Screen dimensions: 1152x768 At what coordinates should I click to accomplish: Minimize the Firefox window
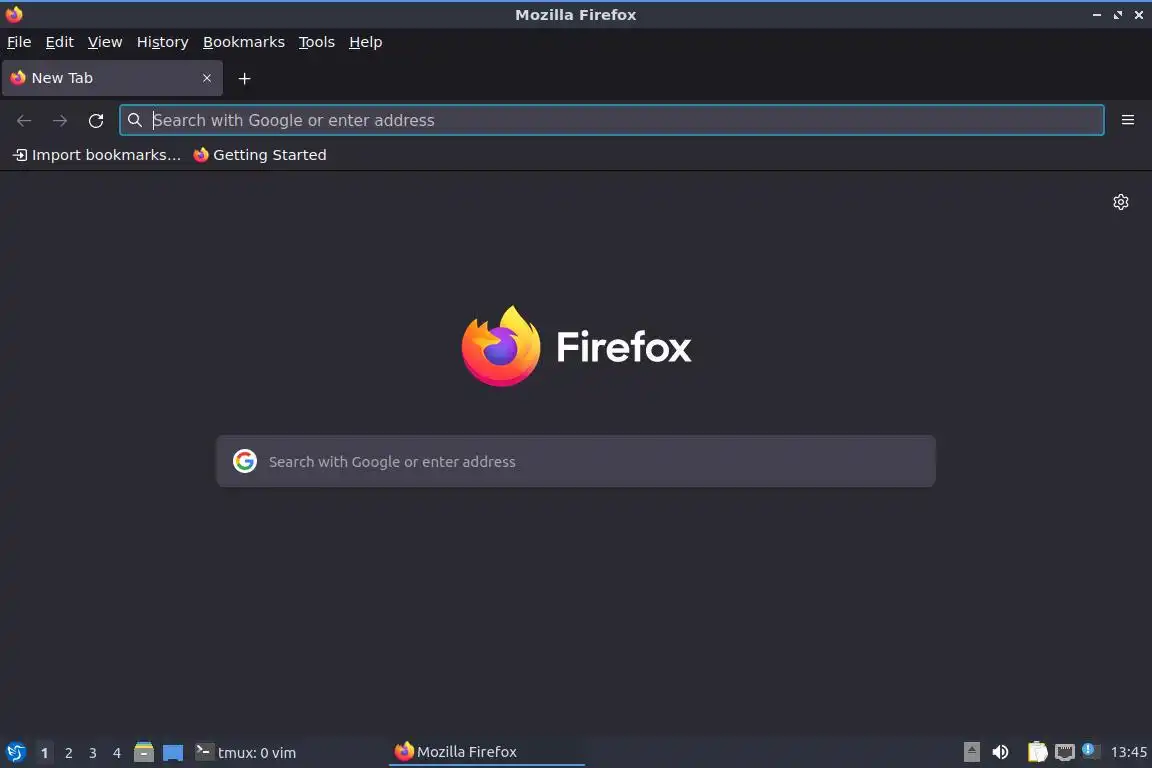[1097, 15]
